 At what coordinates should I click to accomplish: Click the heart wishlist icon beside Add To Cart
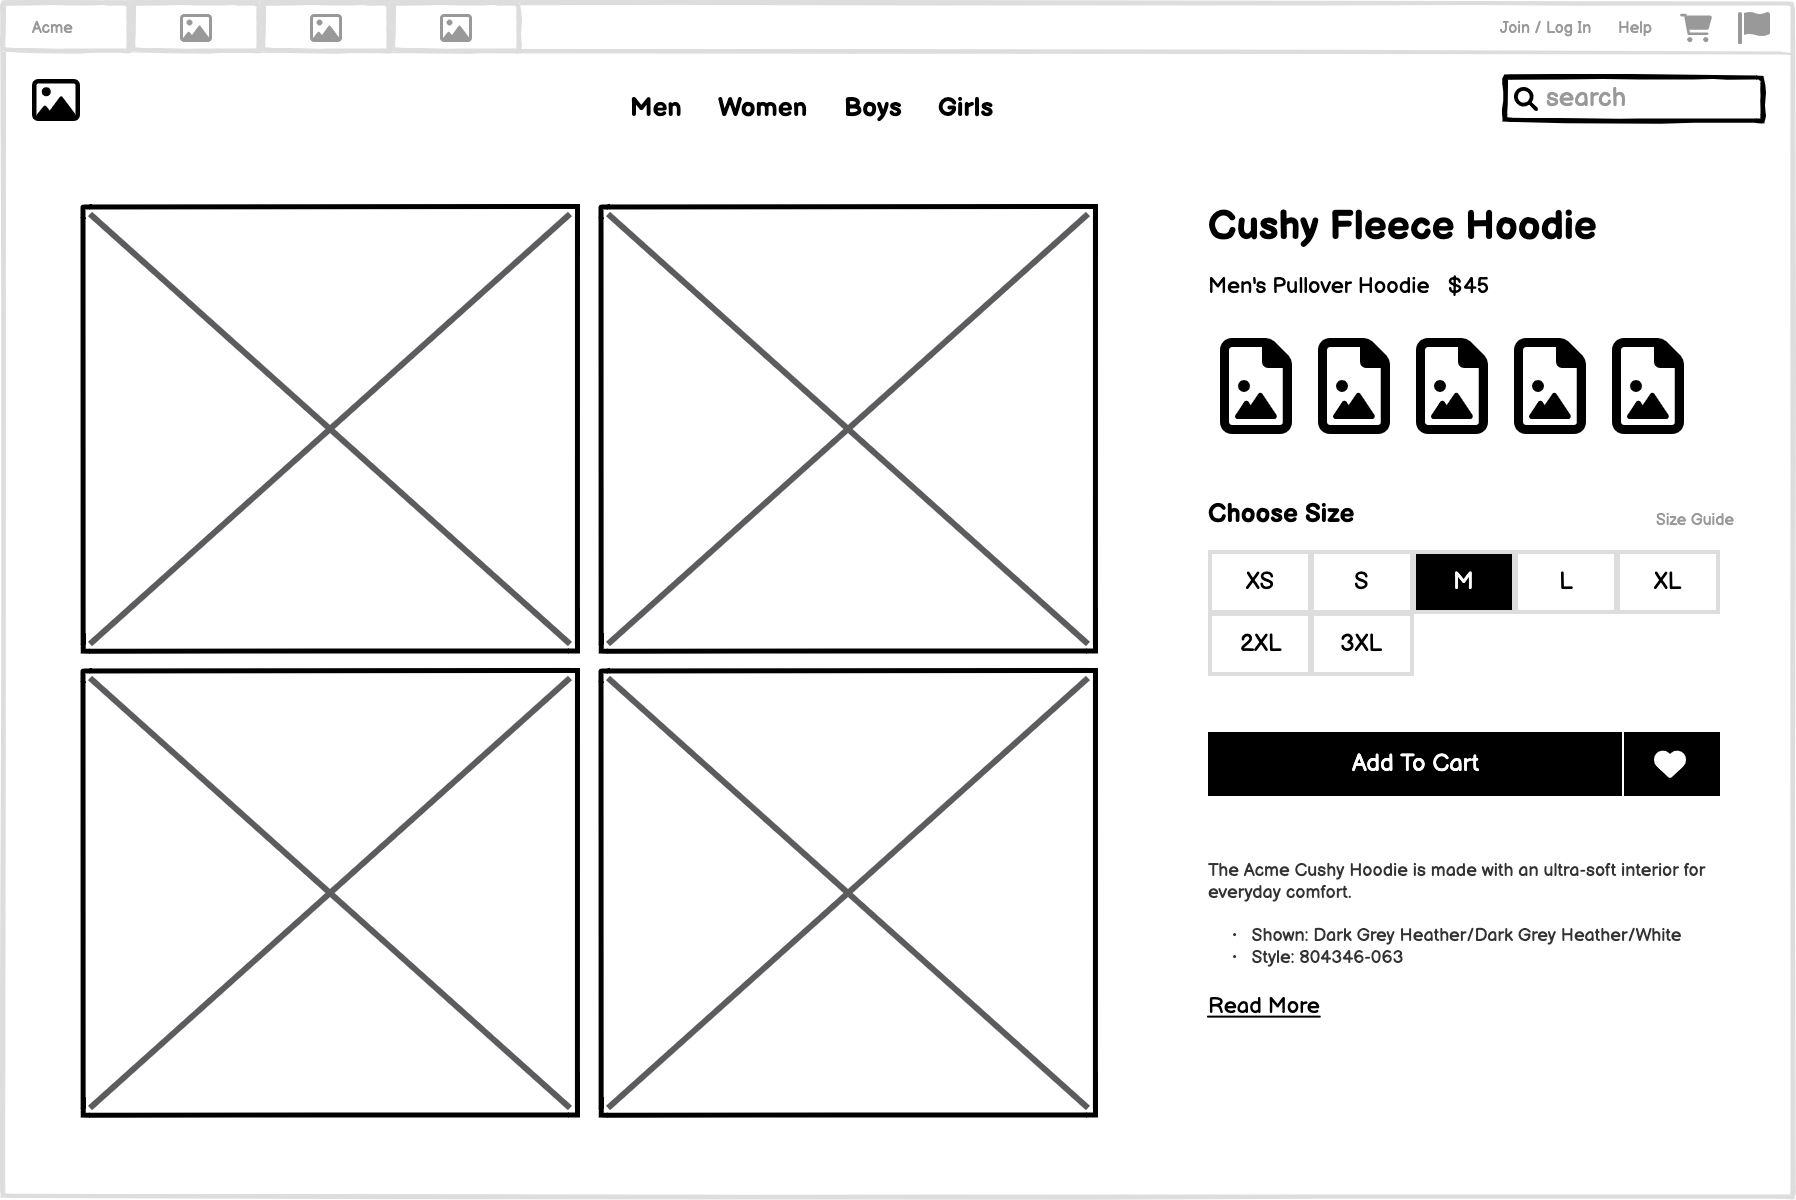point(1671,763)
